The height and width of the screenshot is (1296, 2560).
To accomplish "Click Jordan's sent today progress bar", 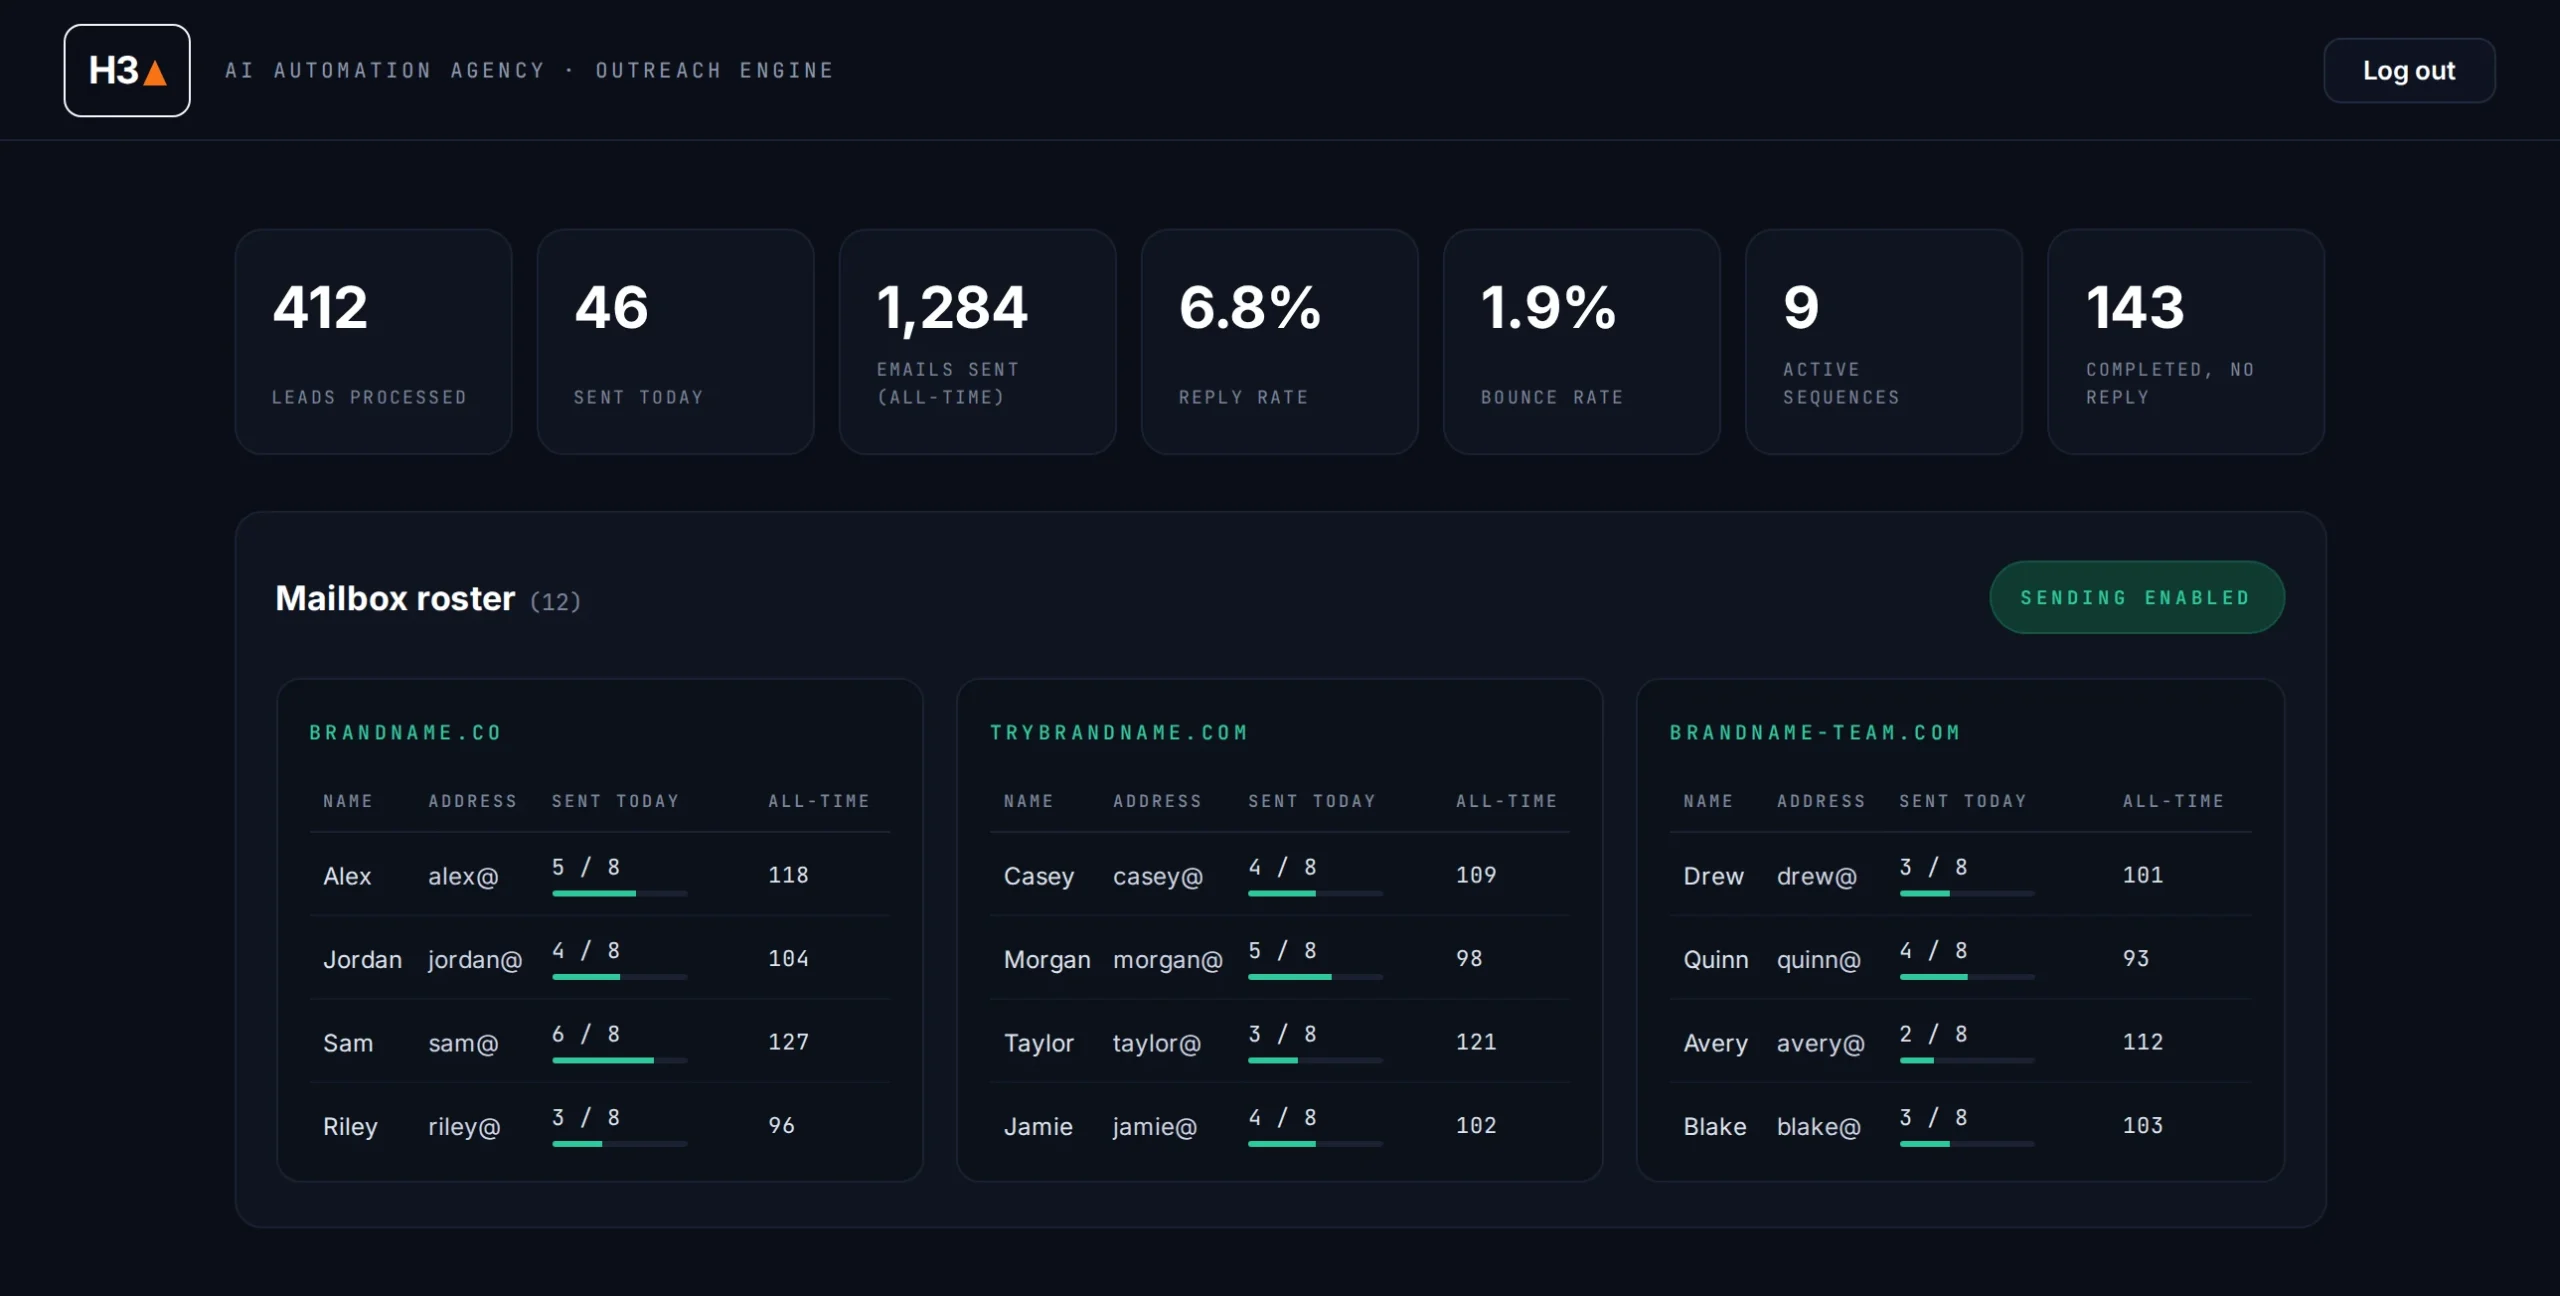I will [x=619, y=976].
